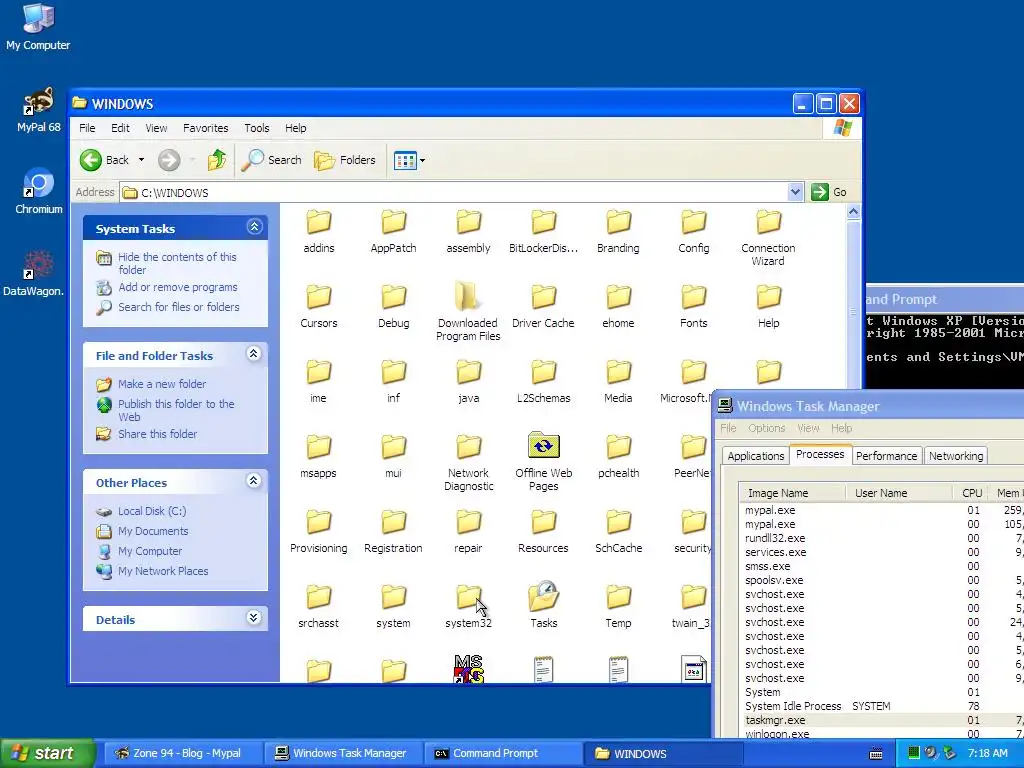Open the Chromium desktop shortcut
The image size is (1024, 768).
(39, 191)
